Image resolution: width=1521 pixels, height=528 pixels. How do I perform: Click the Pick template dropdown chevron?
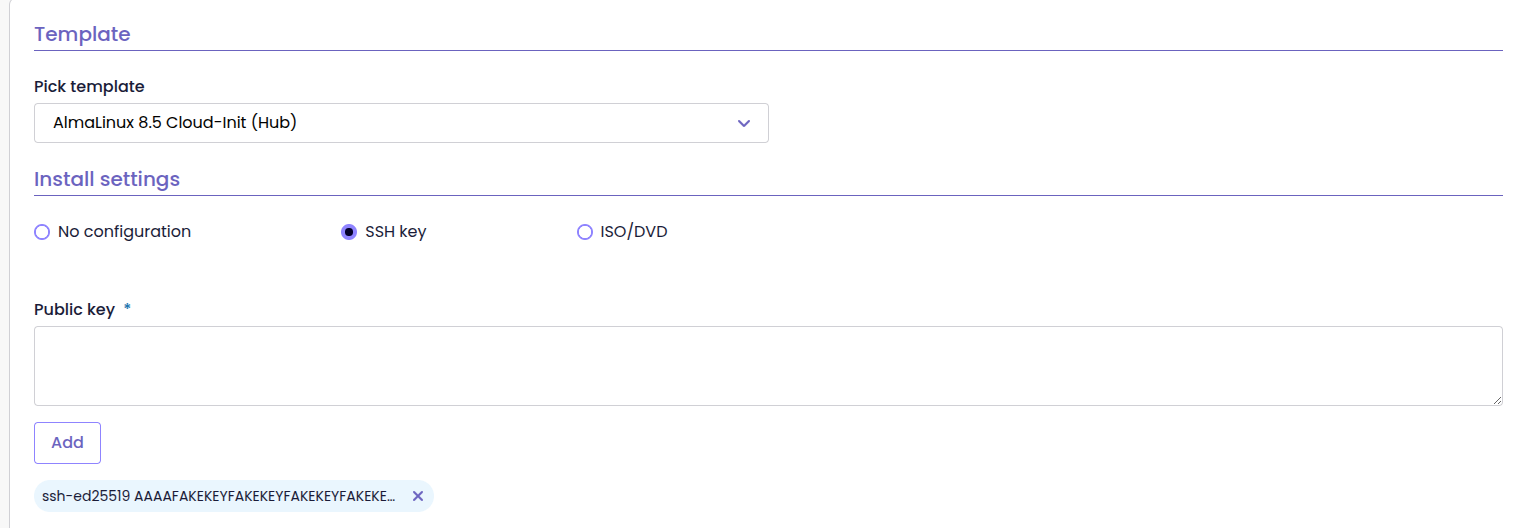[743, 123]
